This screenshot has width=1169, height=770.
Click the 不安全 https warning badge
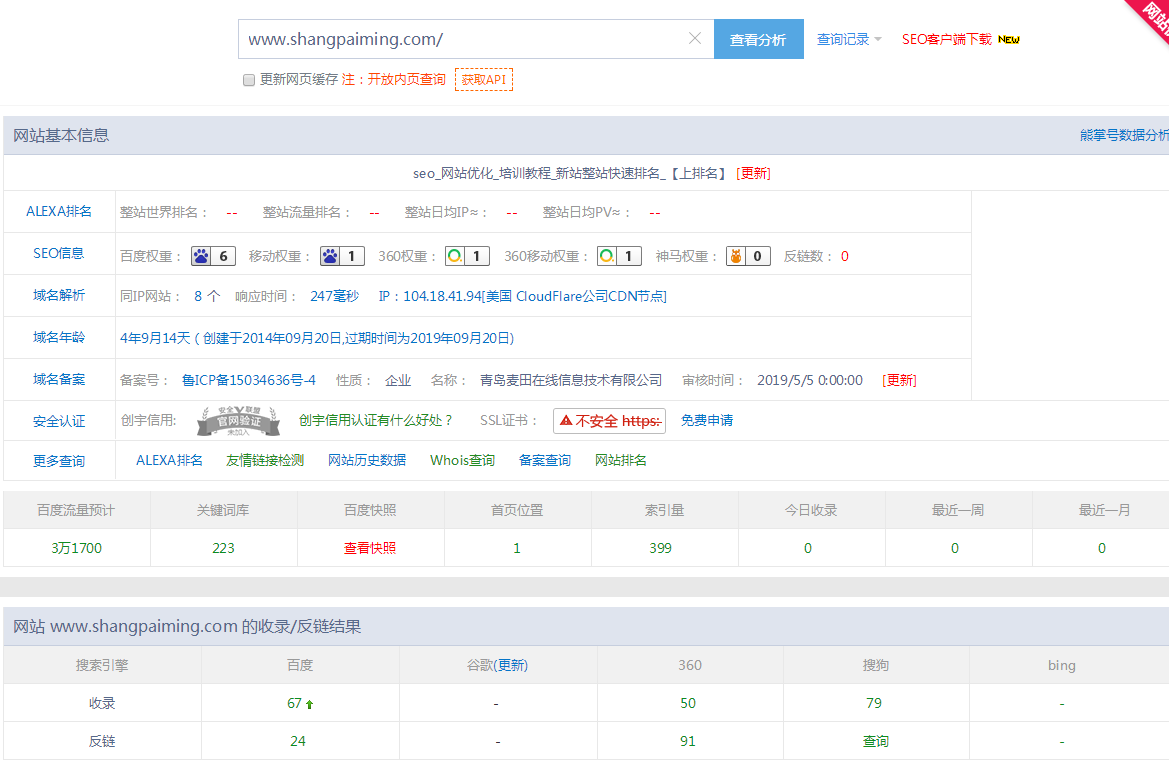click(x=609, y=421)
